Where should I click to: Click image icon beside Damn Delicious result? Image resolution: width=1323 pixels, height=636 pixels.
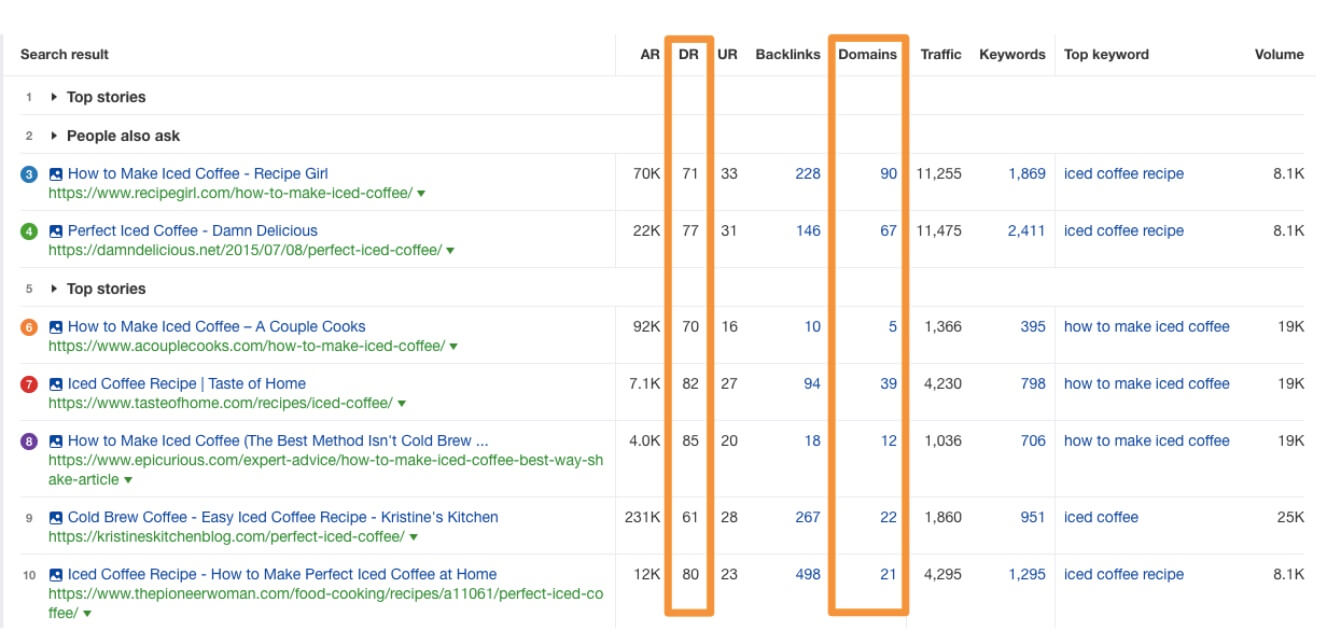(56, 231)
